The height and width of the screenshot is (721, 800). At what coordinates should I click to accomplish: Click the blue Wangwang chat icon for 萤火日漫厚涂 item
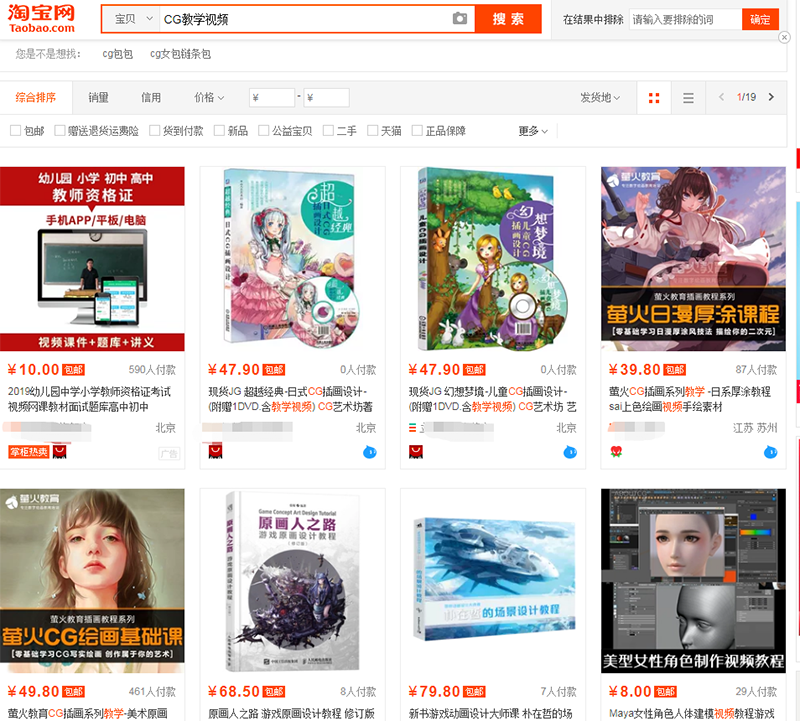(x=770, y=452)
